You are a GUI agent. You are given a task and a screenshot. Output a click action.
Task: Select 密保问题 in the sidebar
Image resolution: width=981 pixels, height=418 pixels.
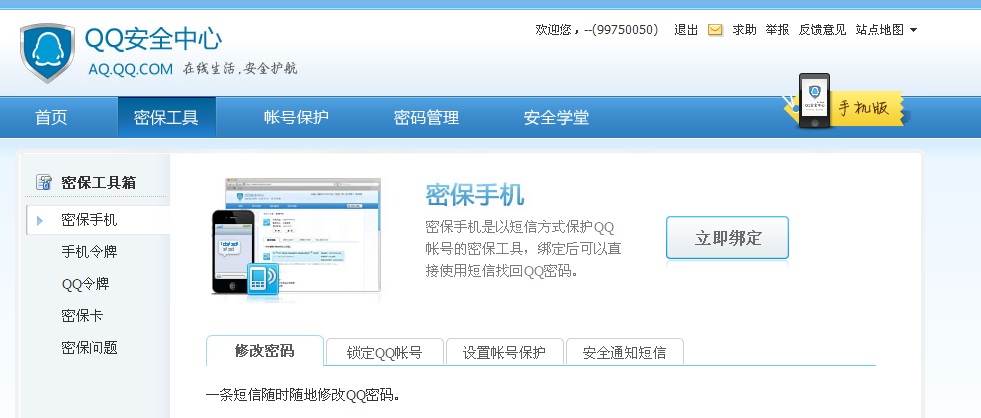(89, 348)
